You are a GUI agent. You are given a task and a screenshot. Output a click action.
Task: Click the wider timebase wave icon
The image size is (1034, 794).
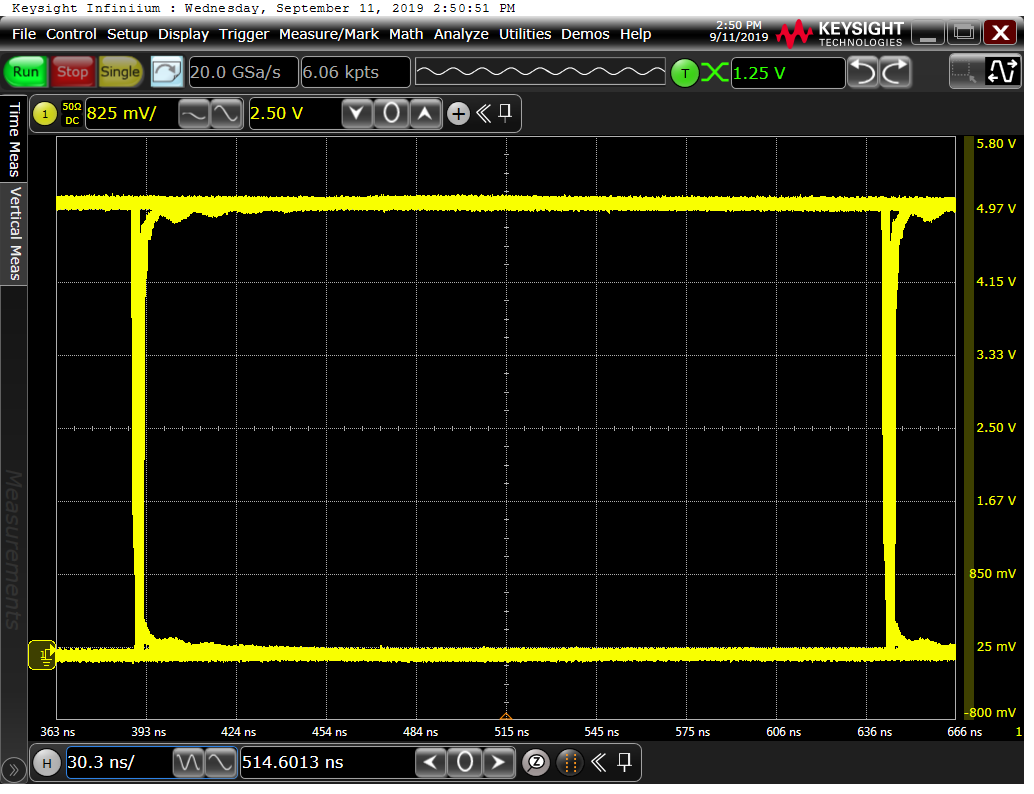189,763
